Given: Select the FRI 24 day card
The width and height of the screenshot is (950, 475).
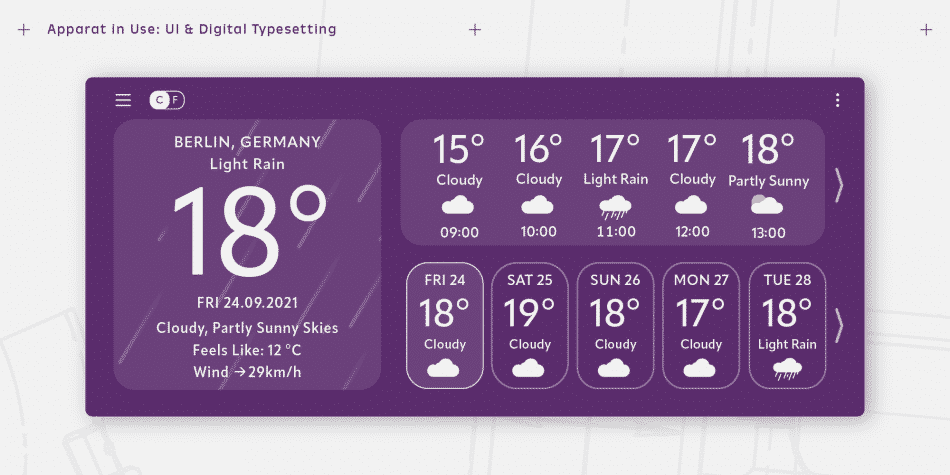Looking at the screenshot, I should (x=444, y=325).
